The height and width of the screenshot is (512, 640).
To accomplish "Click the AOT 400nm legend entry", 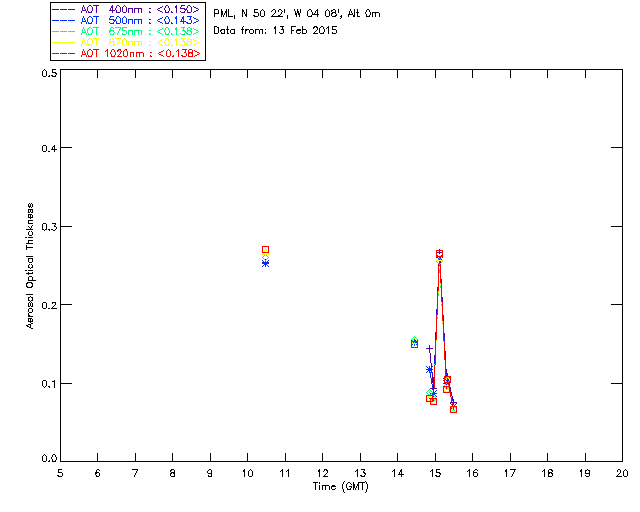I will (x=127, y=9).
